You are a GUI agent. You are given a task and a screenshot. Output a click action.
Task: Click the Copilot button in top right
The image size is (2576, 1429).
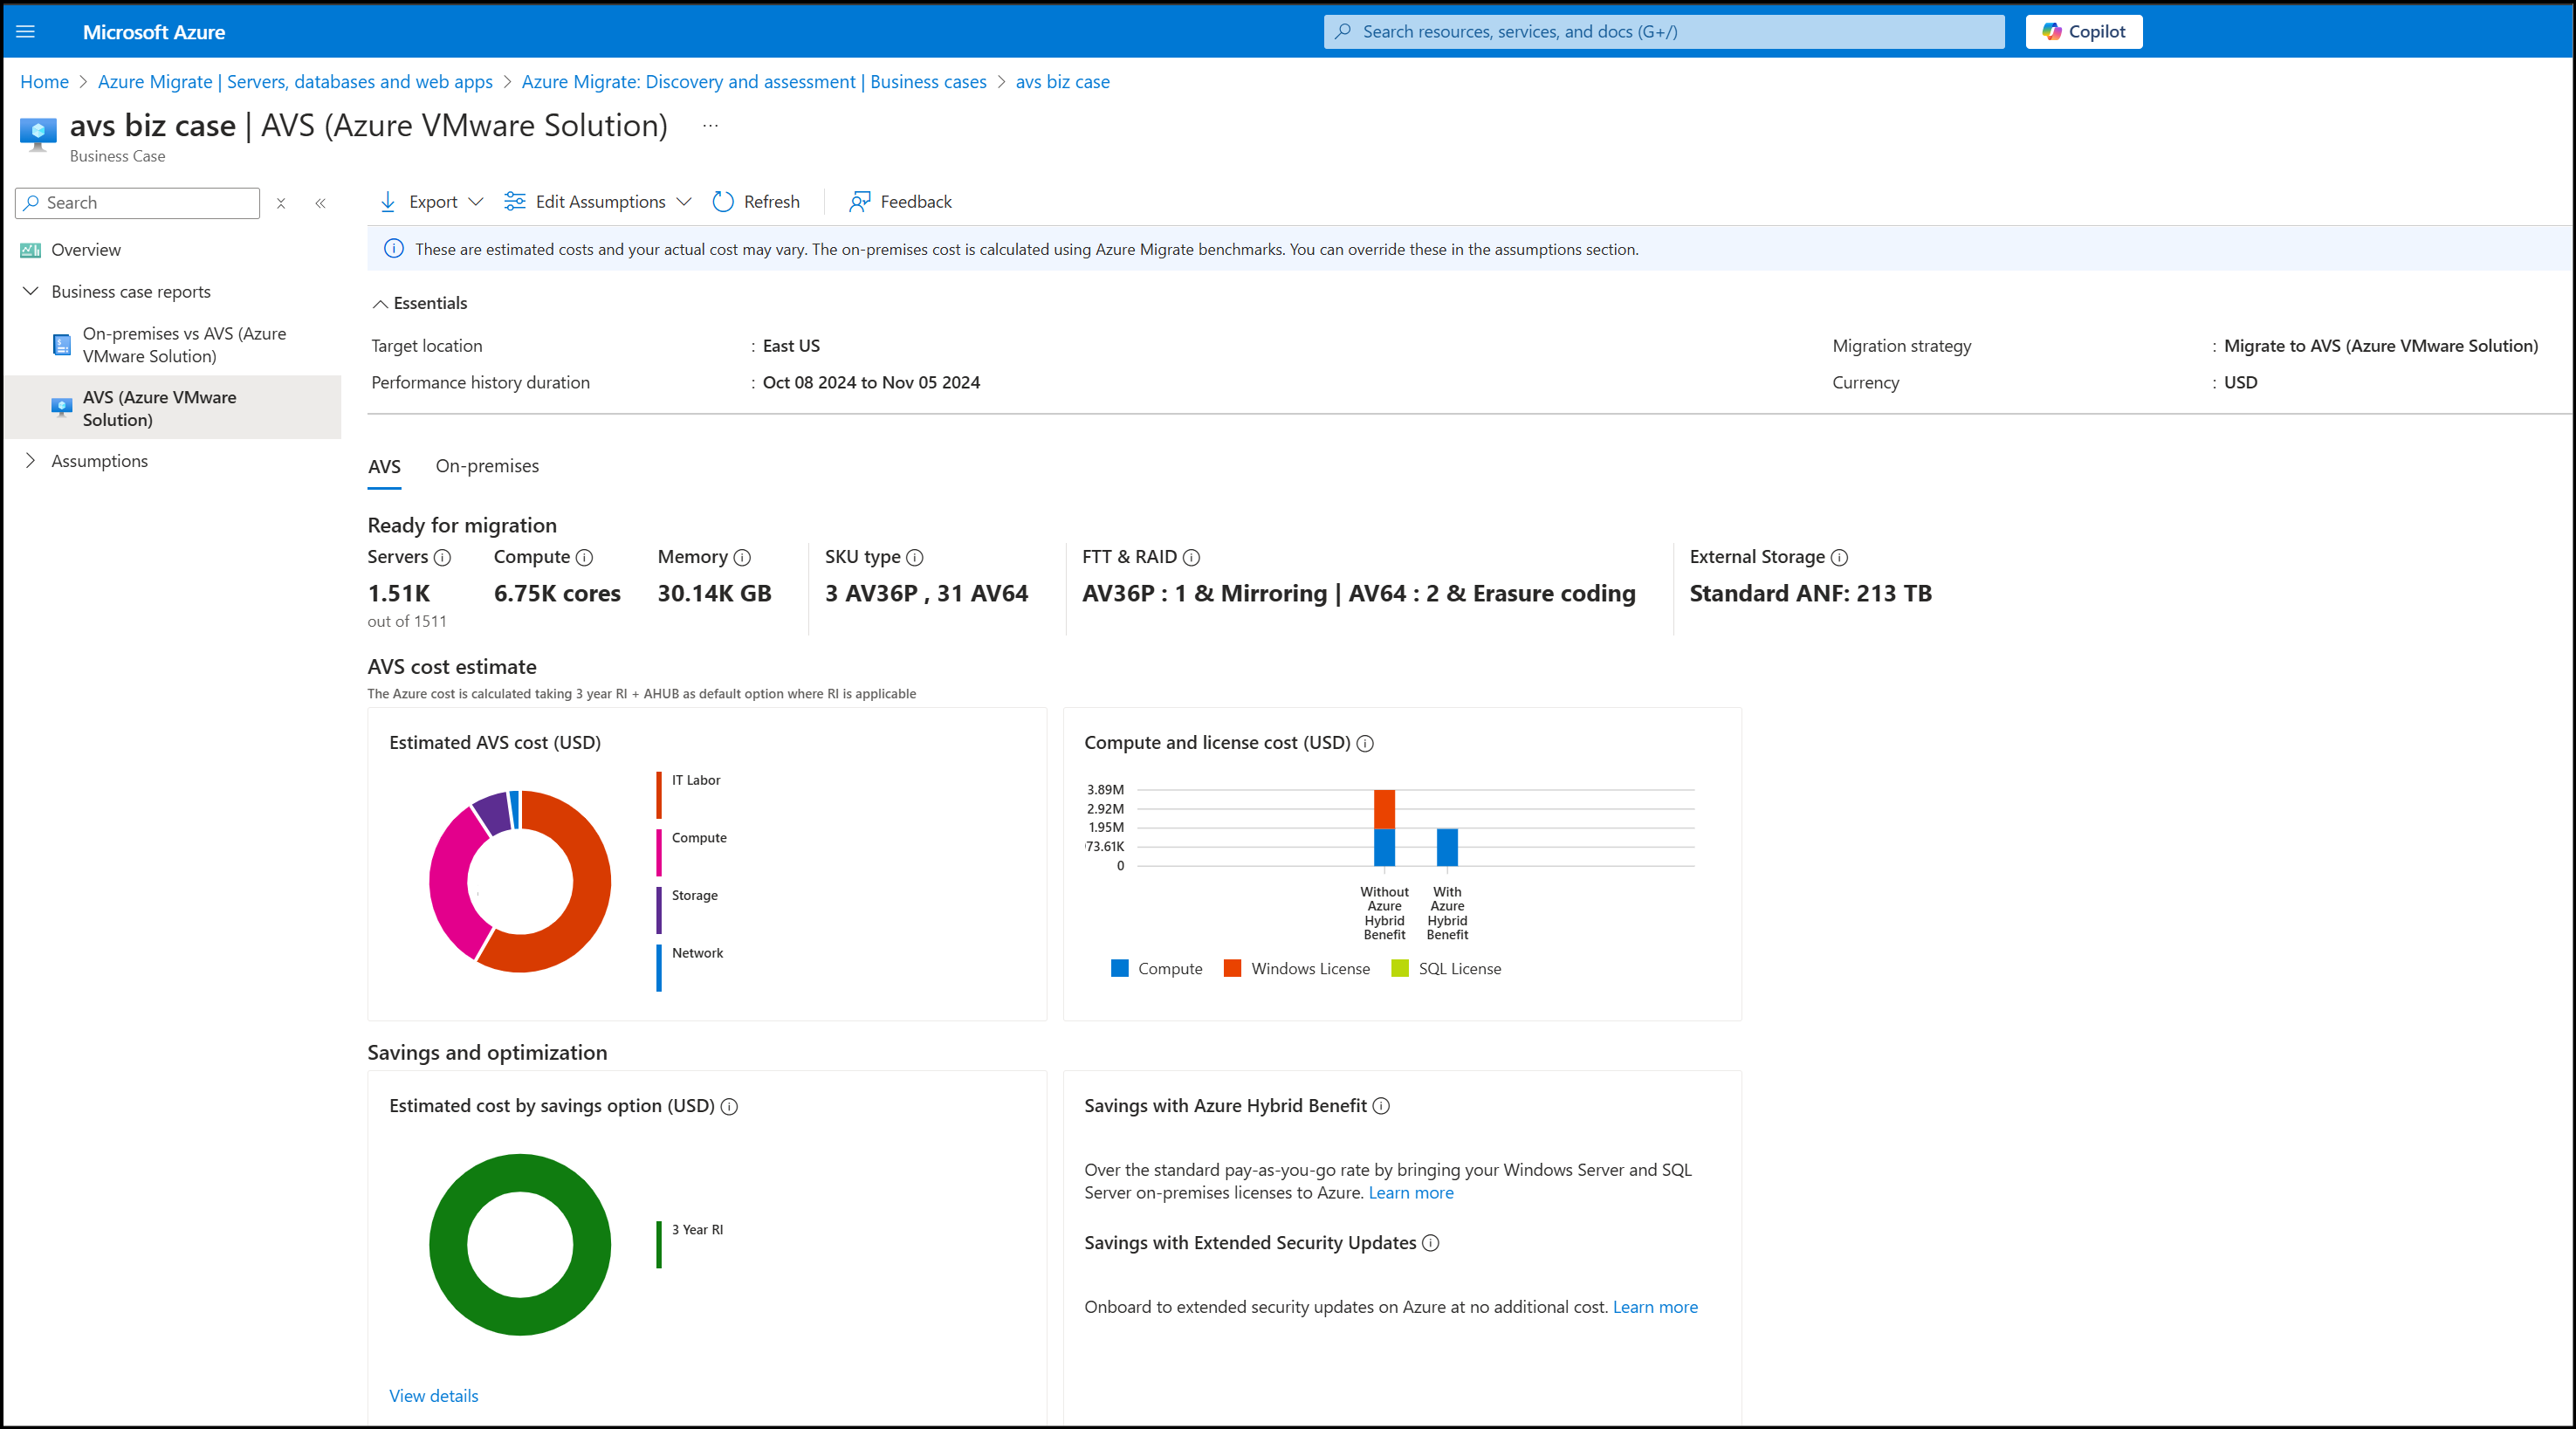(x=2082, y=30)
